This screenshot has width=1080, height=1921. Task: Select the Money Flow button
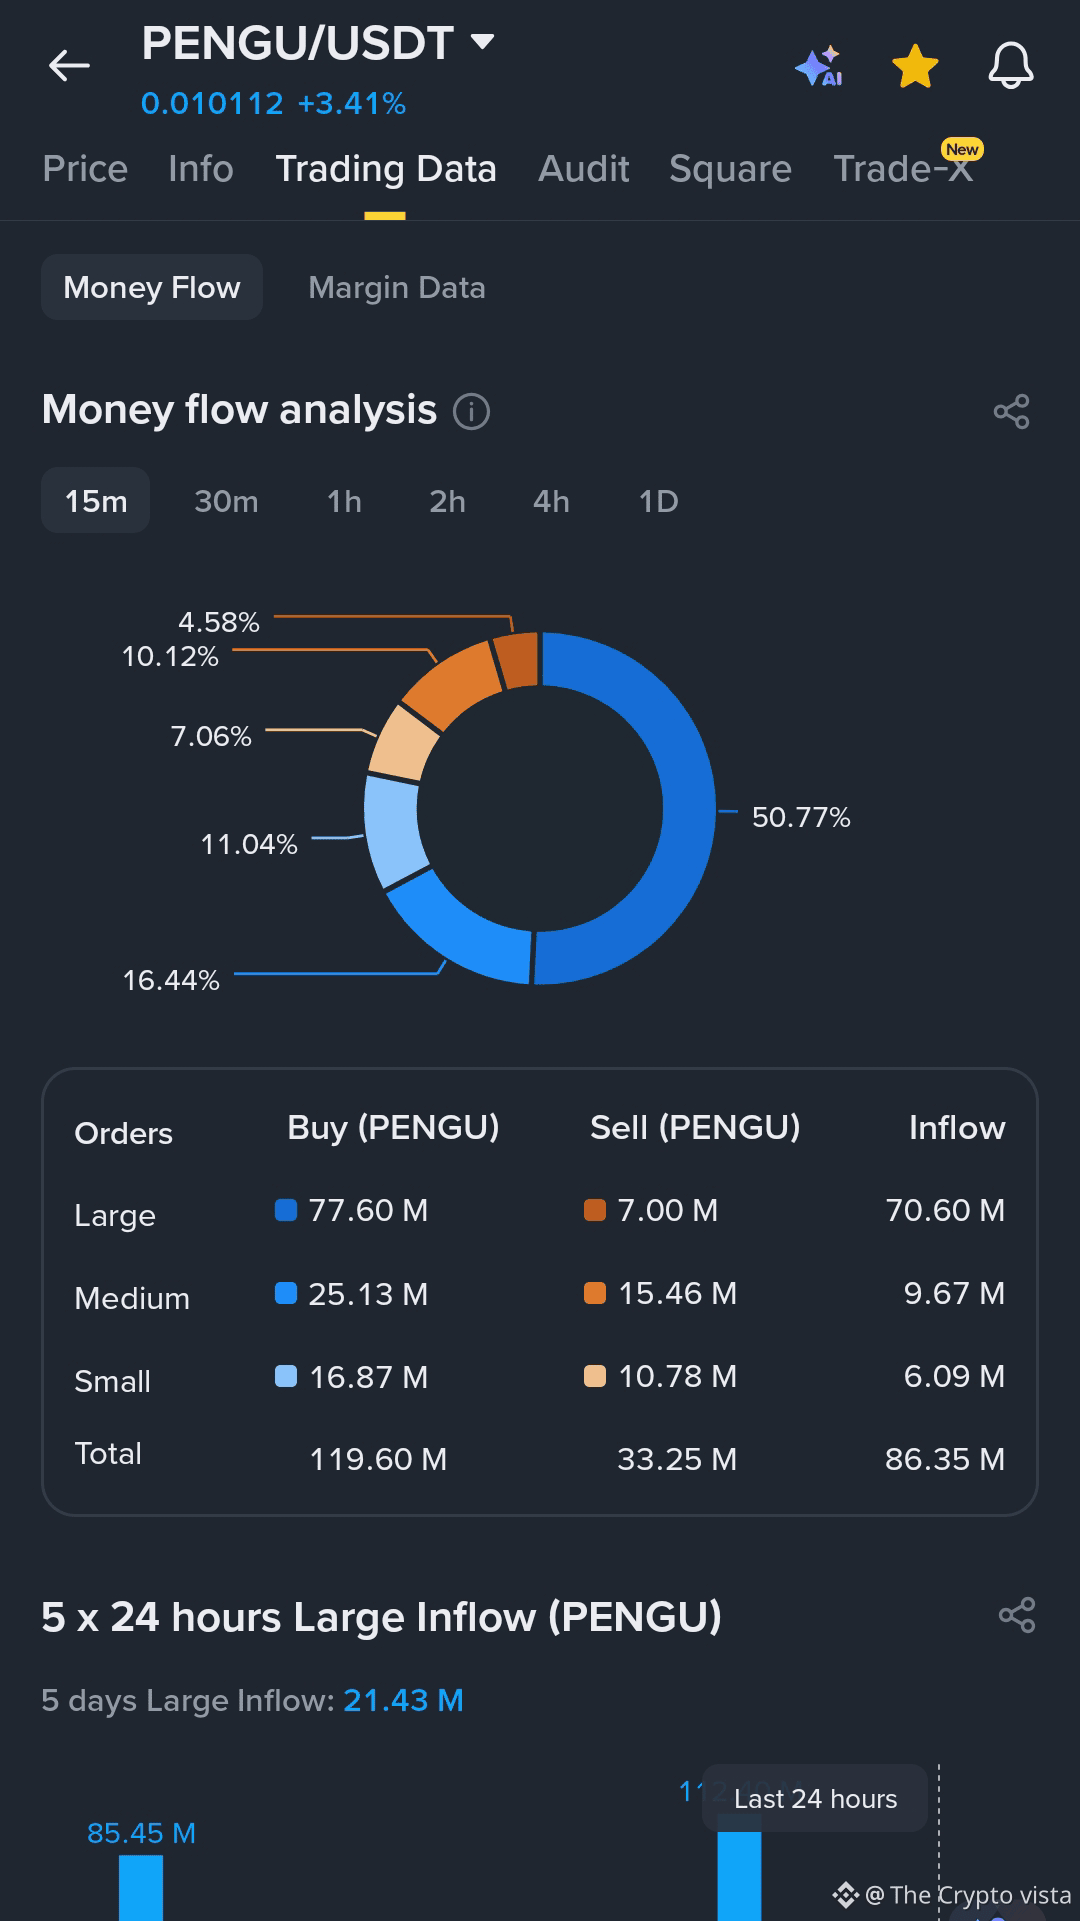click(152, 287)
